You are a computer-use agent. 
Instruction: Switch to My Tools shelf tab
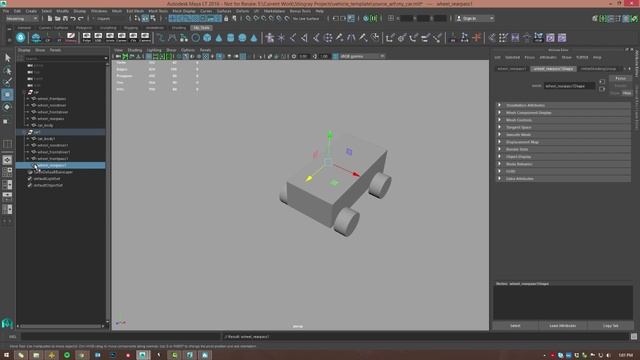[x=202, y=28]
